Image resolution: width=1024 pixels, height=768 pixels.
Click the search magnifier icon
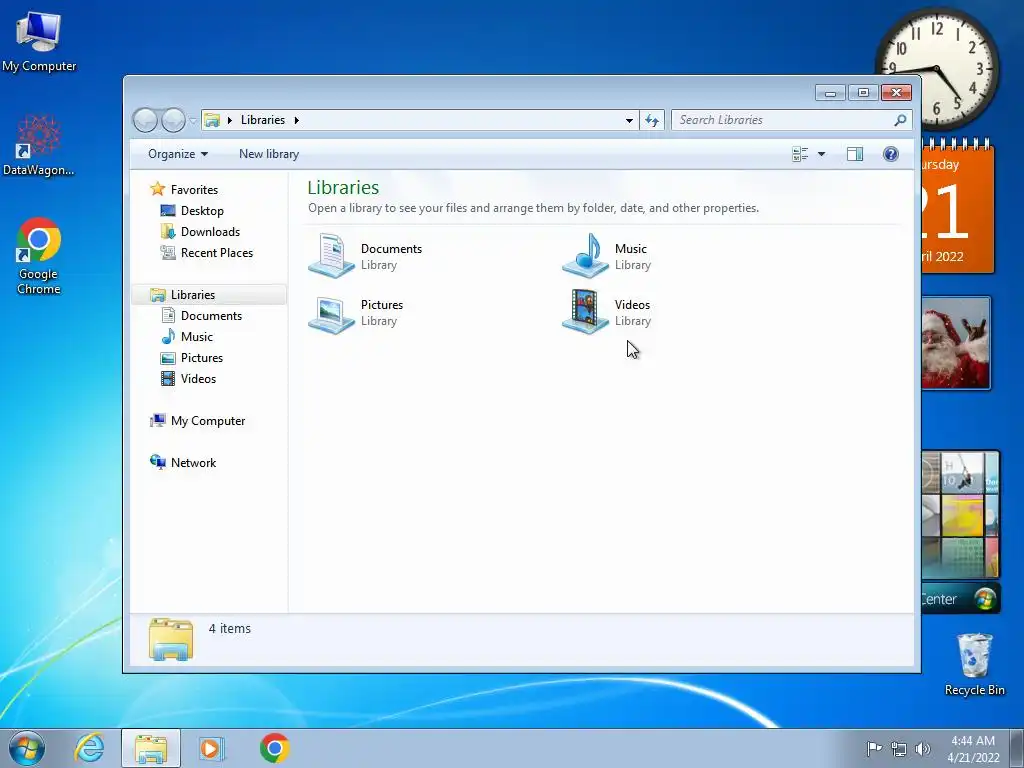pyautogui.click(x=900, y=120)
